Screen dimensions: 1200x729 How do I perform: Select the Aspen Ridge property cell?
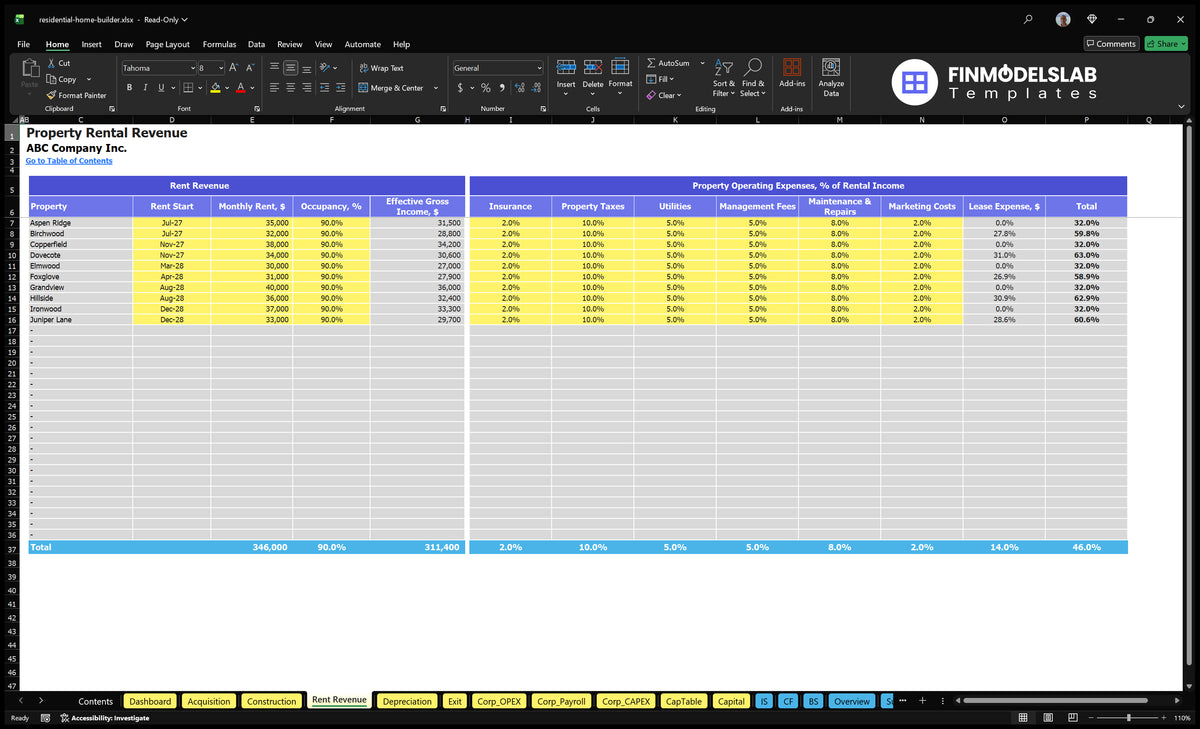(x=80, y=223)
